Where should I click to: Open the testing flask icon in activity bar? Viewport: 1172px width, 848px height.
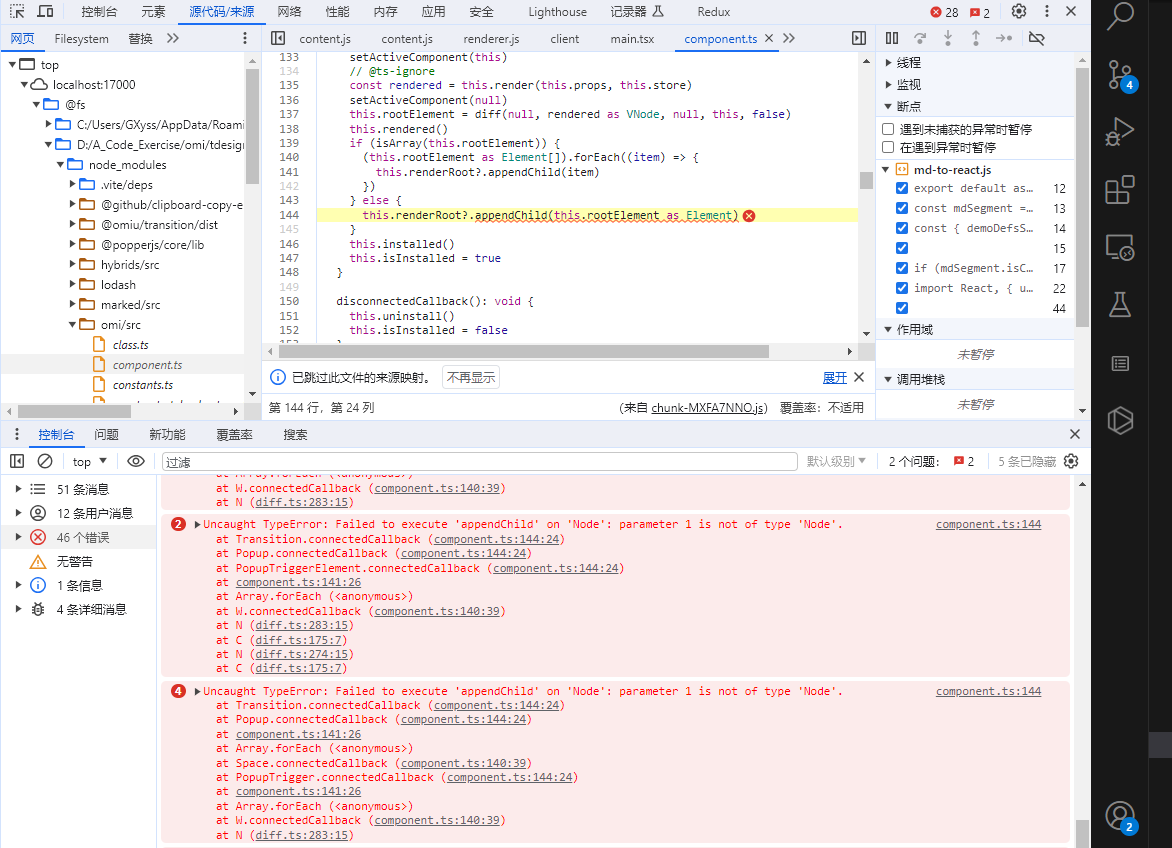point(1120,305)
